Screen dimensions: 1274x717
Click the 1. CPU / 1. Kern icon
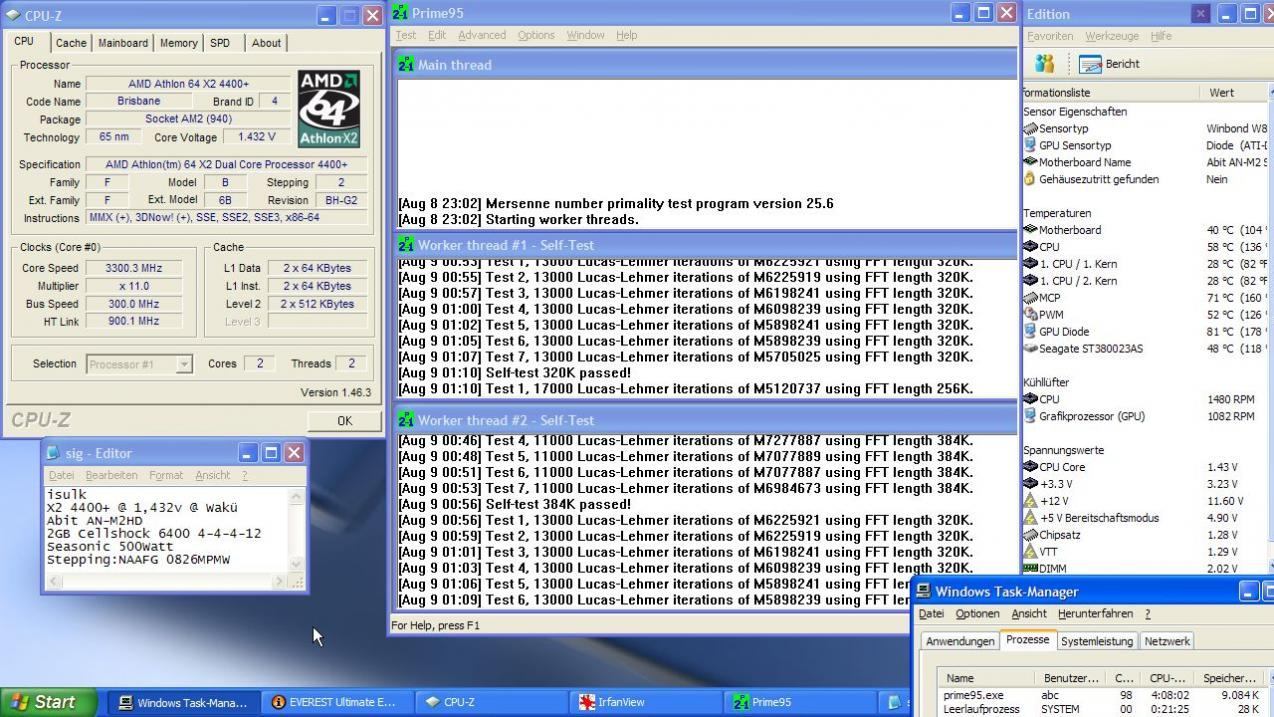1030,264
